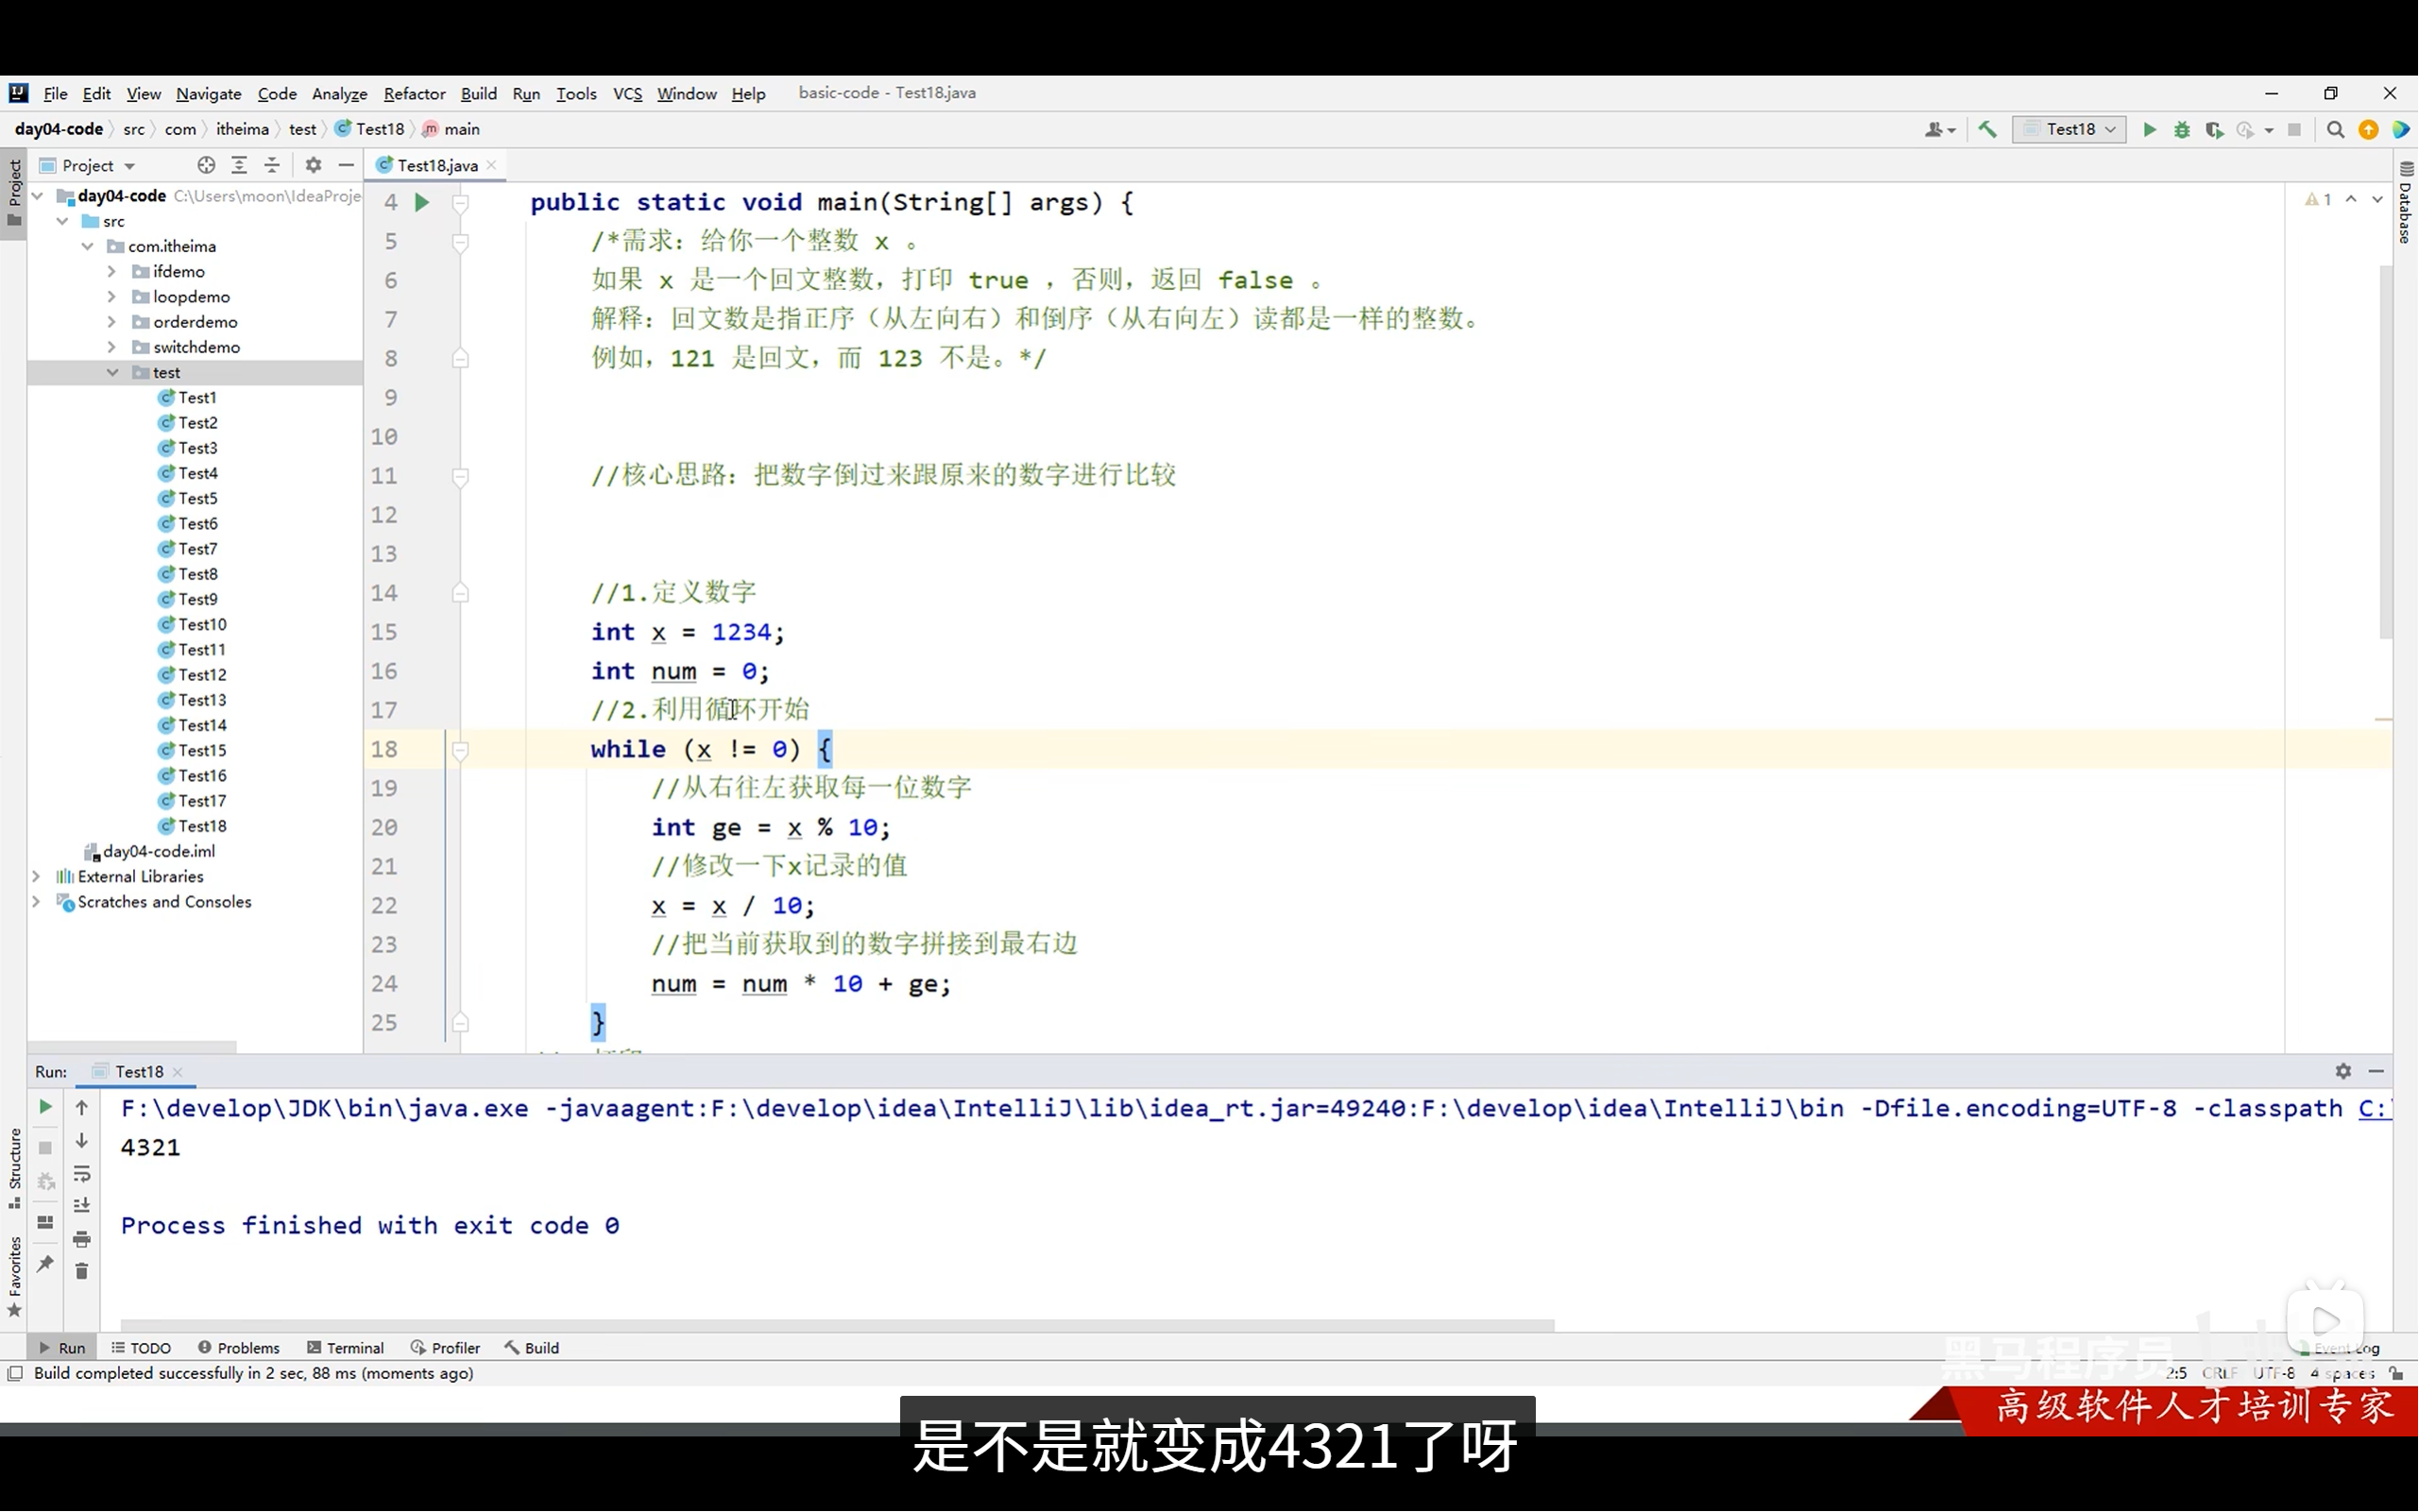The width and height of the screenshot is (2419, 1512).
Task: Open the Refactor menu
Action: (x=414, y=94)
